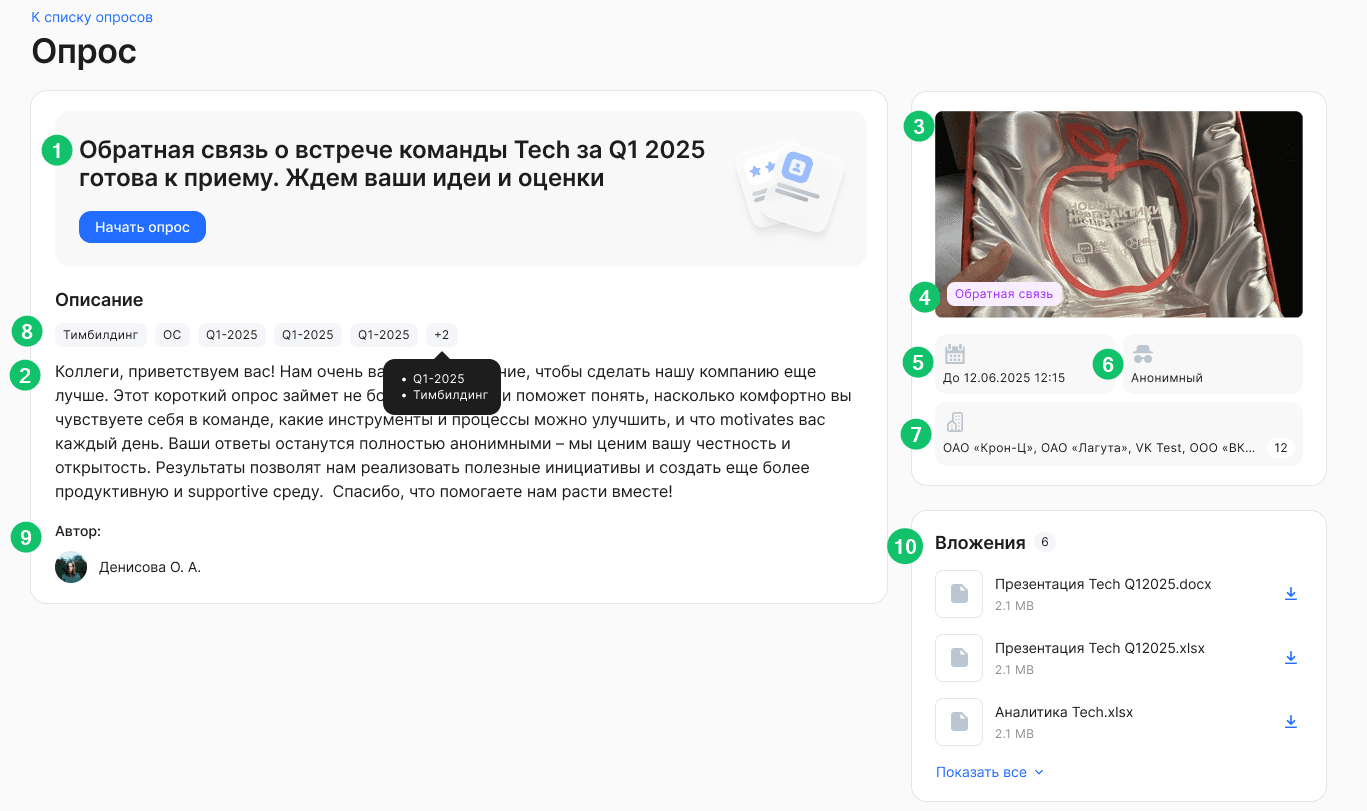This screenshot has height=811, width=1367.
Task: Open the full company list via «12» badge
Action: coord(1281,447)
